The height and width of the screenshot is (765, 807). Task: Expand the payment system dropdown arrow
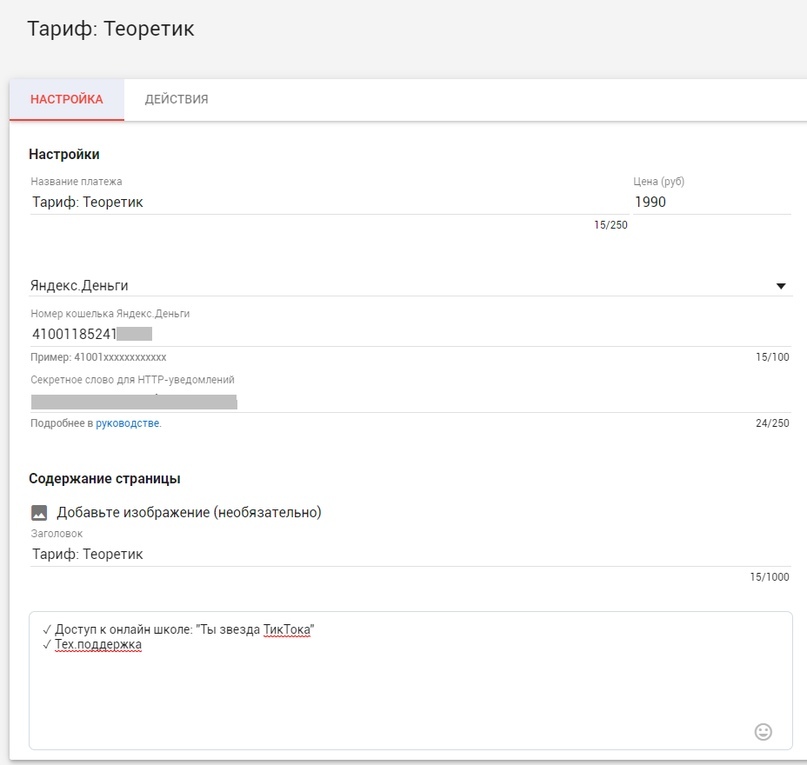pyautogui.click(x=781, y=286)
